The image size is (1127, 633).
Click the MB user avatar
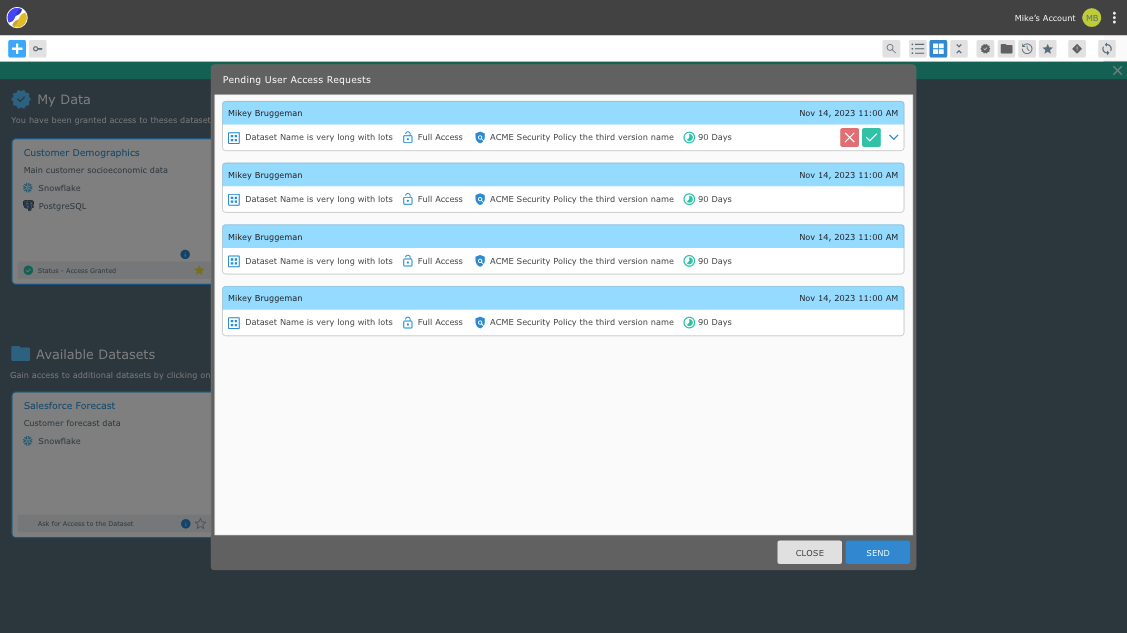tap(1092, 18)
